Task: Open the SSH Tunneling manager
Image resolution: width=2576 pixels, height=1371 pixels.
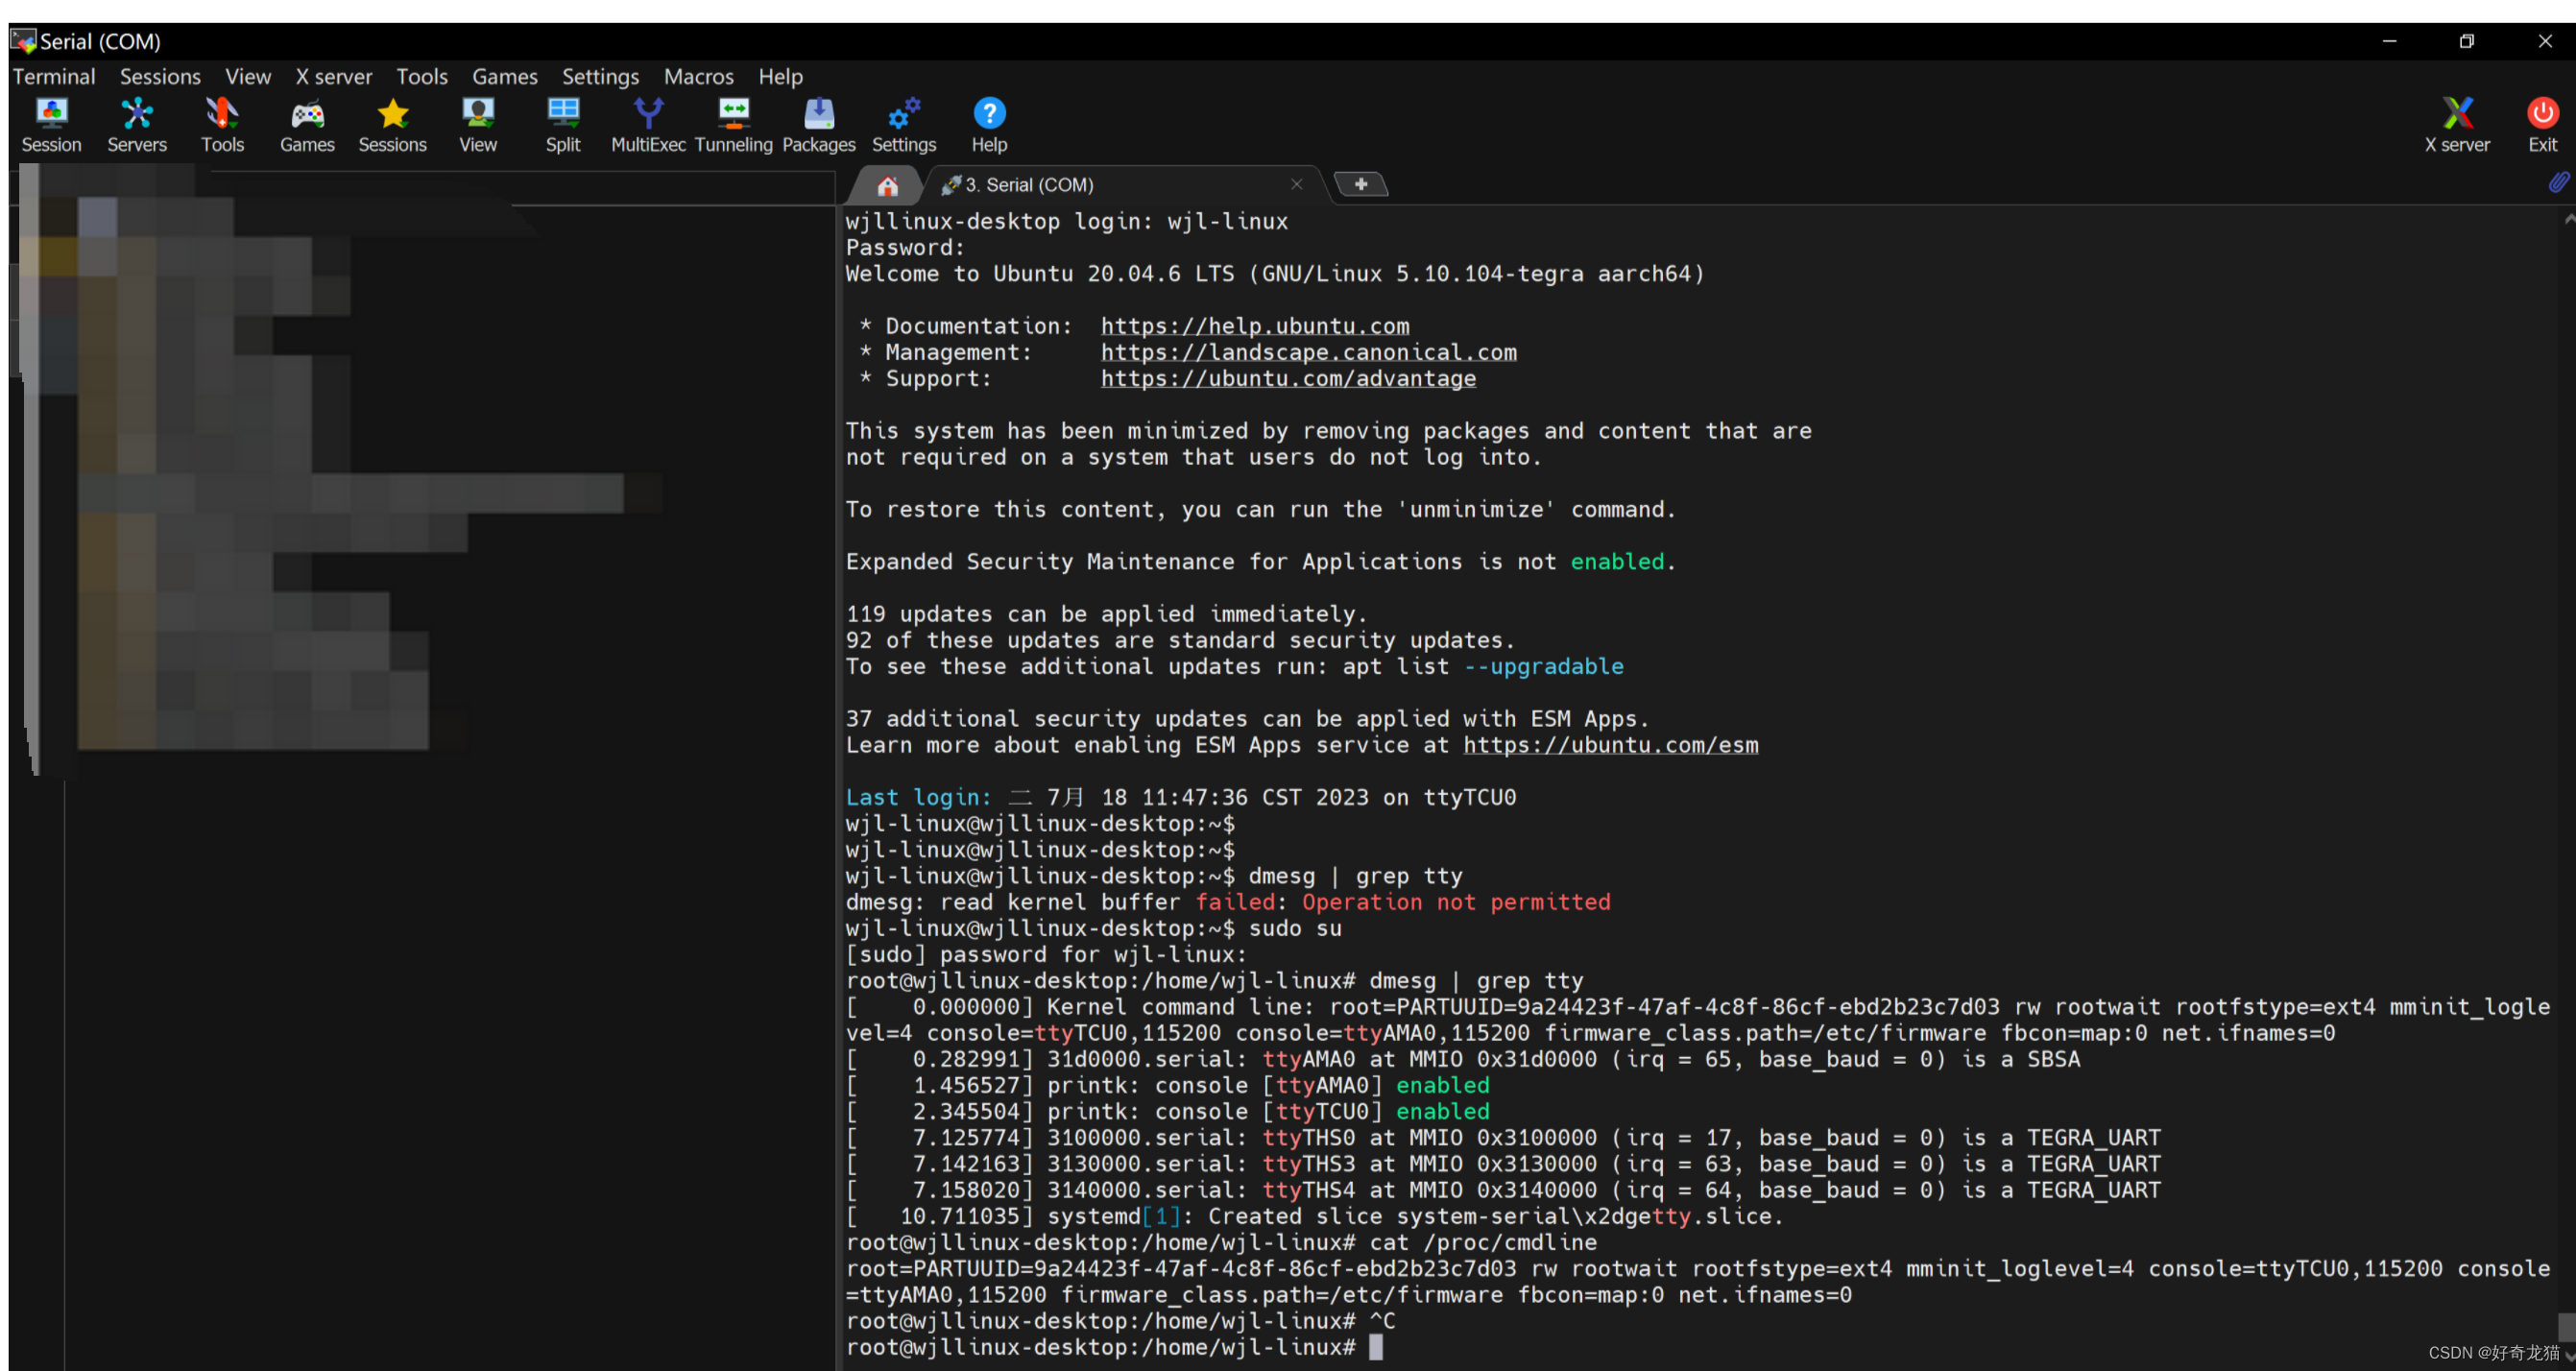Action: pos(733,122)
